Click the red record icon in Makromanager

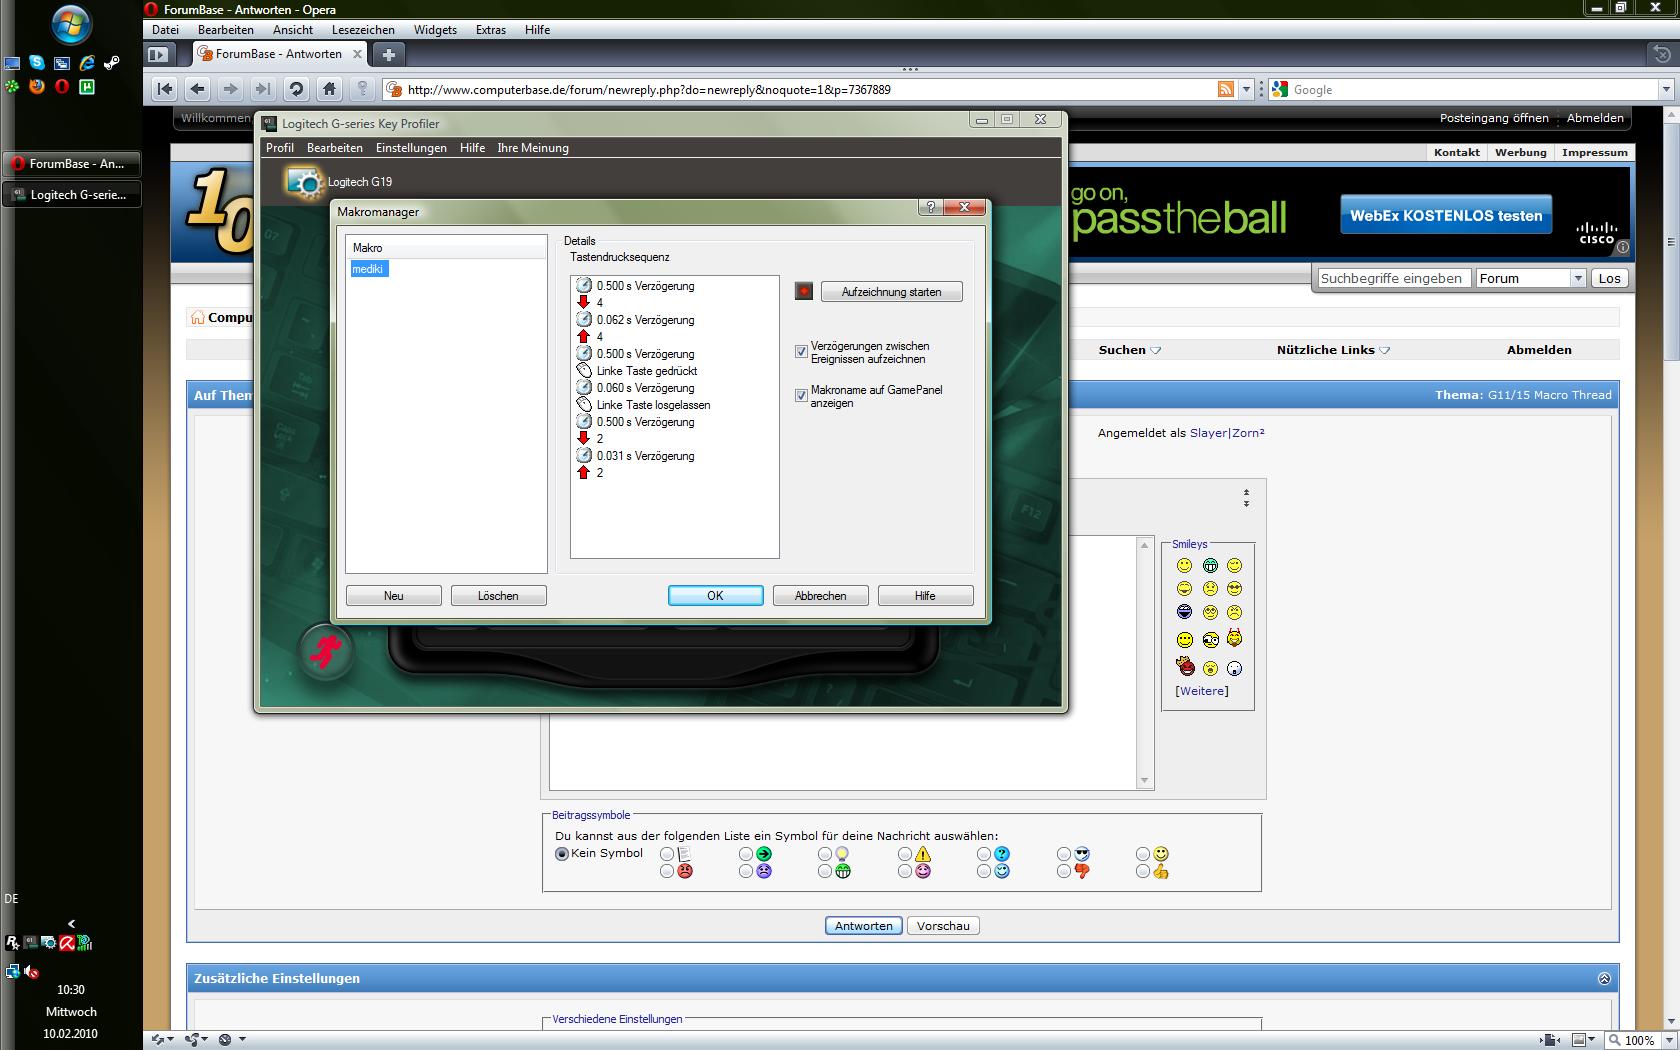pos(804,291)
